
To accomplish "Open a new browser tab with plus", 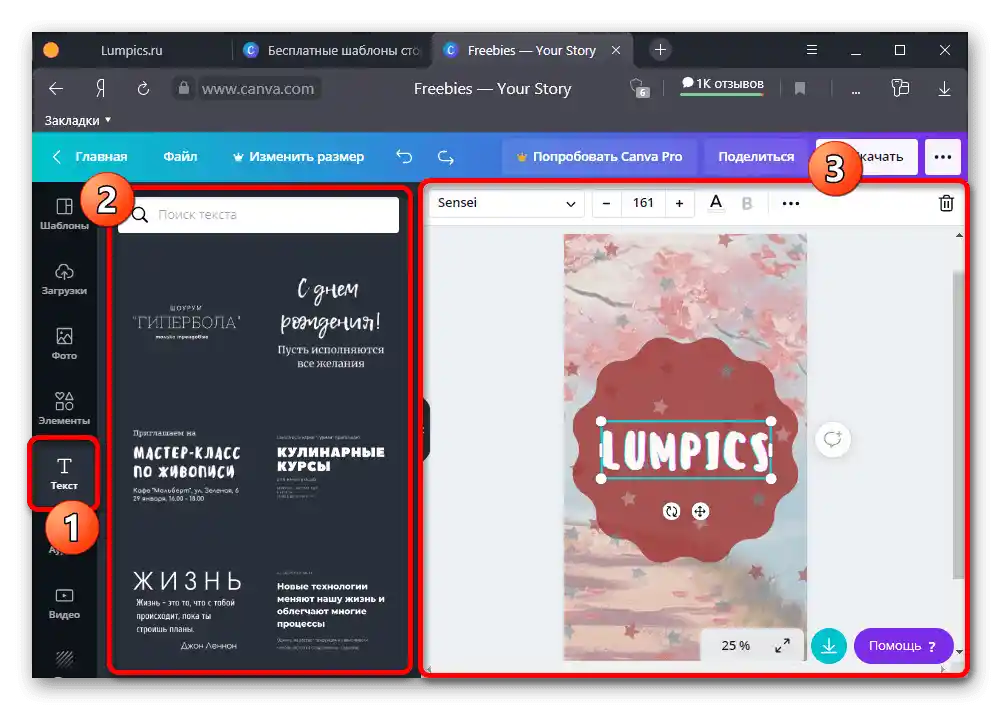I will tap(660, 50).
